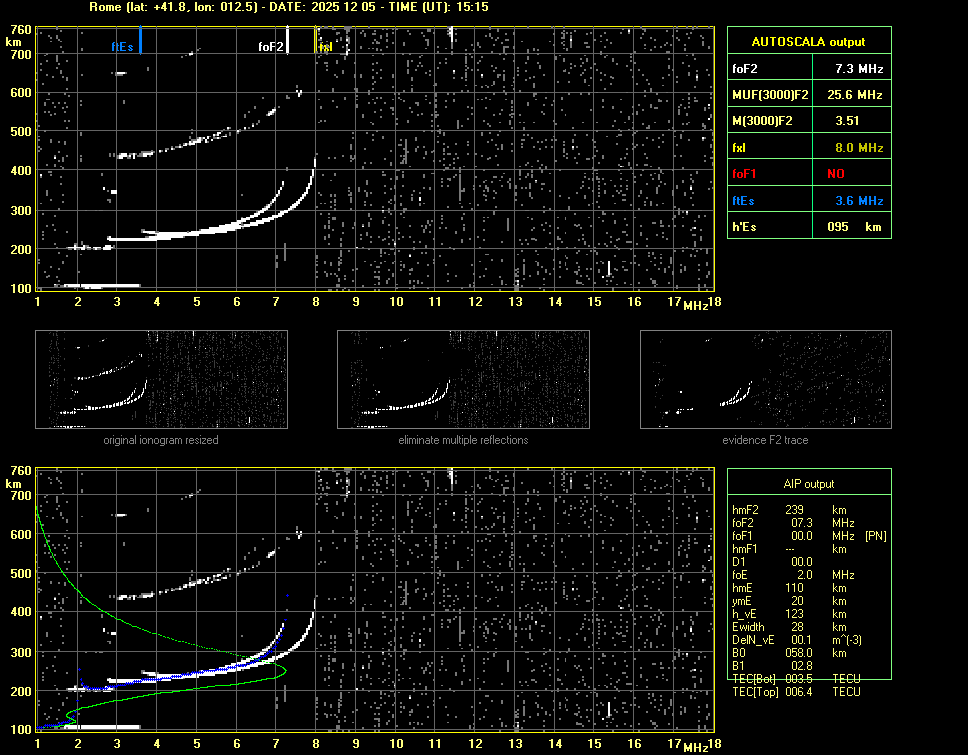
Task: Click the AIP output header
Action: pyautogui.click(x=808, y=484)
